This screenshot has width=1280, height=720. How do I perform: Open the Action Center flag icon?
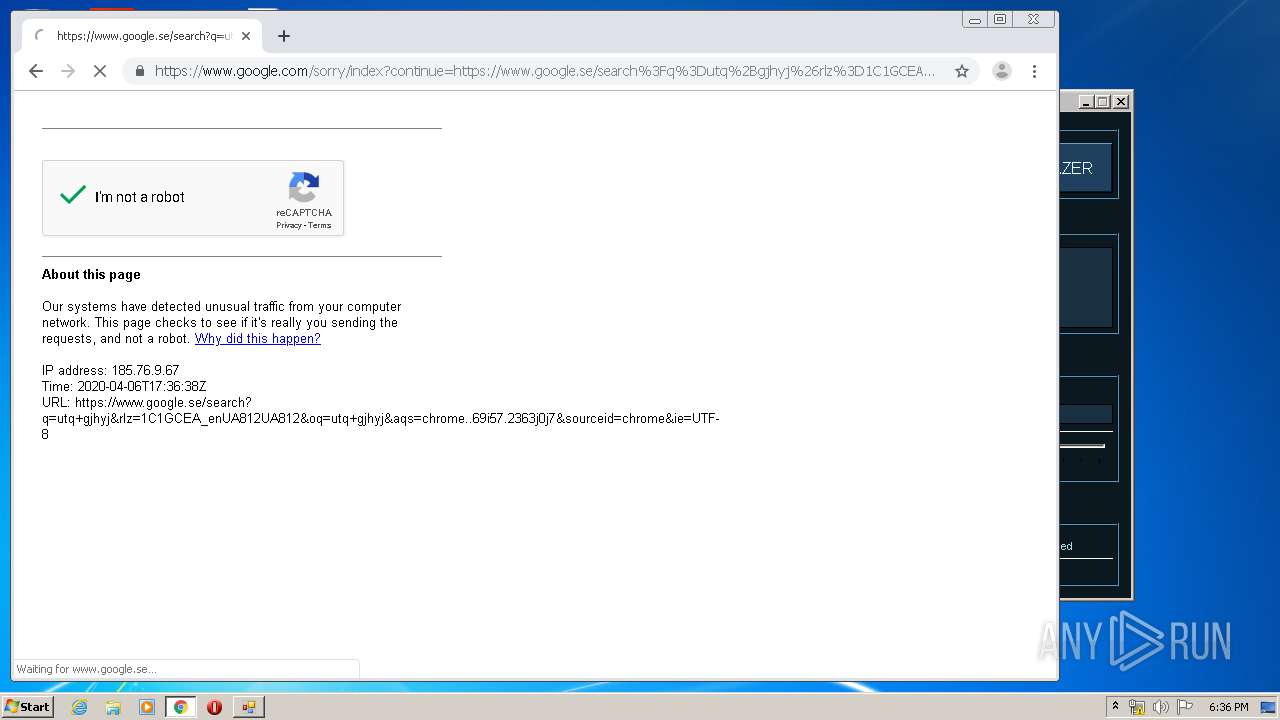tap(1185, 707)
